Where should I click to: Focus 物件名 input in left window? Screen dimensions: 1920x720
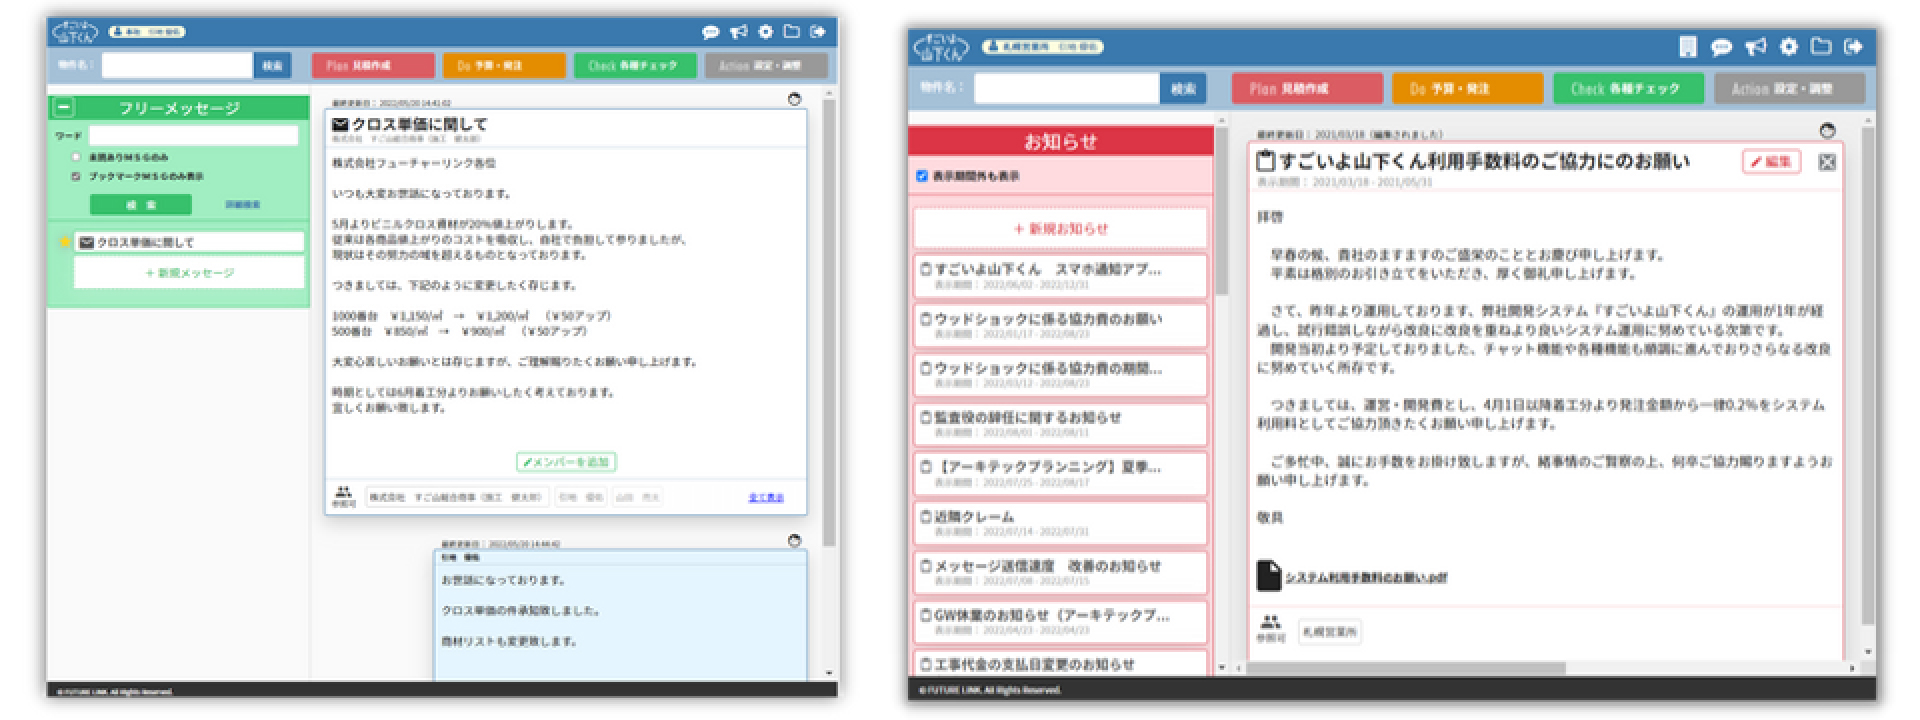tap(177, 66)
